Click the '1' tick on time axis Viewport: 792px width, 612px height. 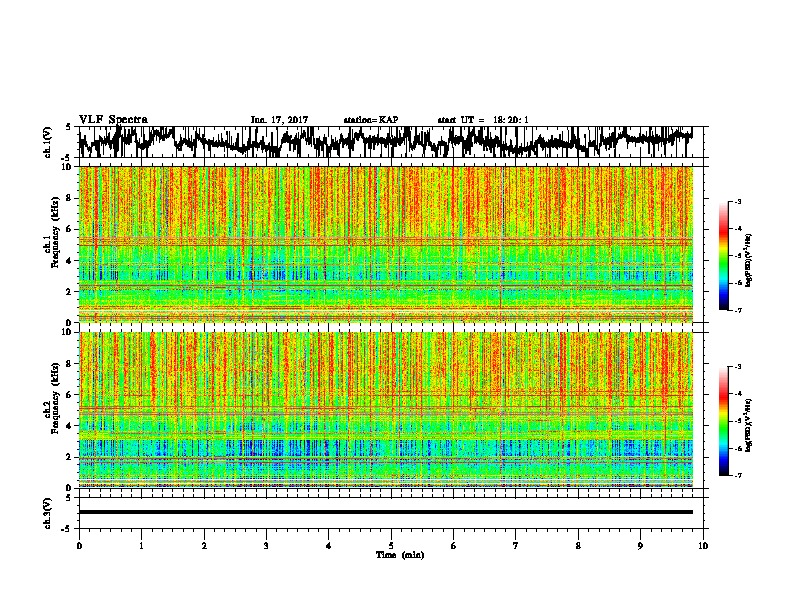pos(141,546)
